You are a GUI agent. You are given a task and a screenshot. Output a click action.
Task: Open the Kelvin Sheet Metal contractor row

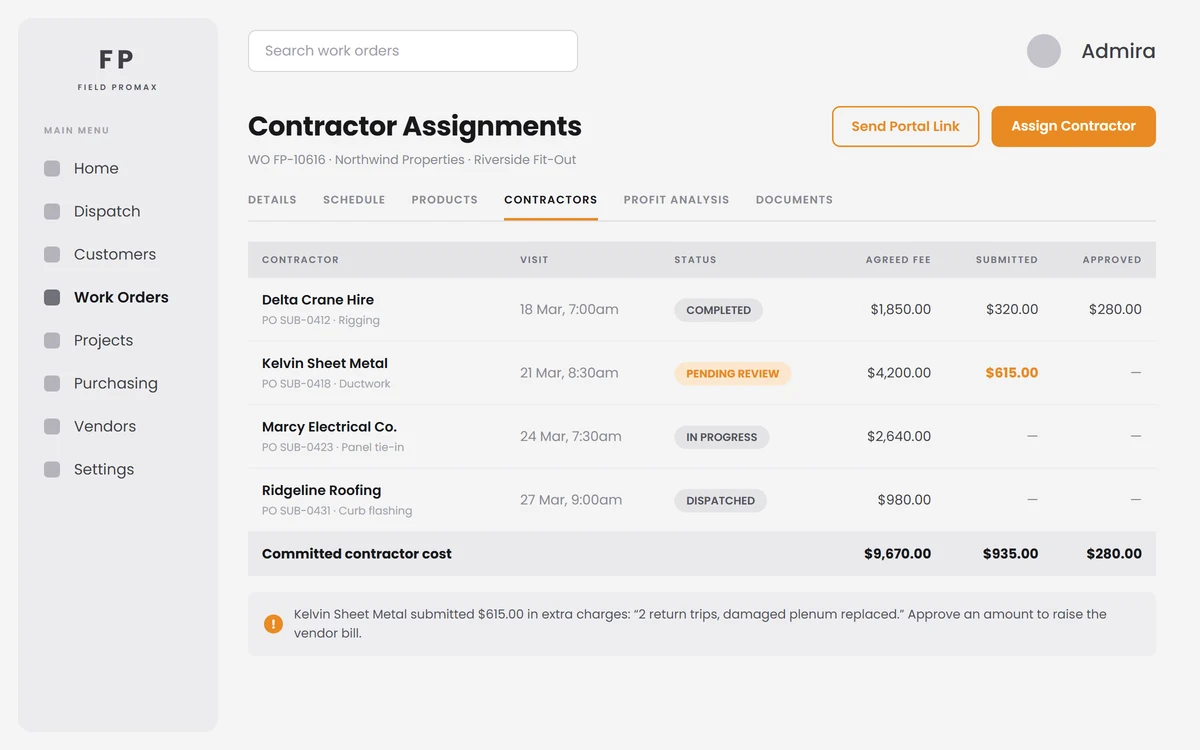(702, 373)
